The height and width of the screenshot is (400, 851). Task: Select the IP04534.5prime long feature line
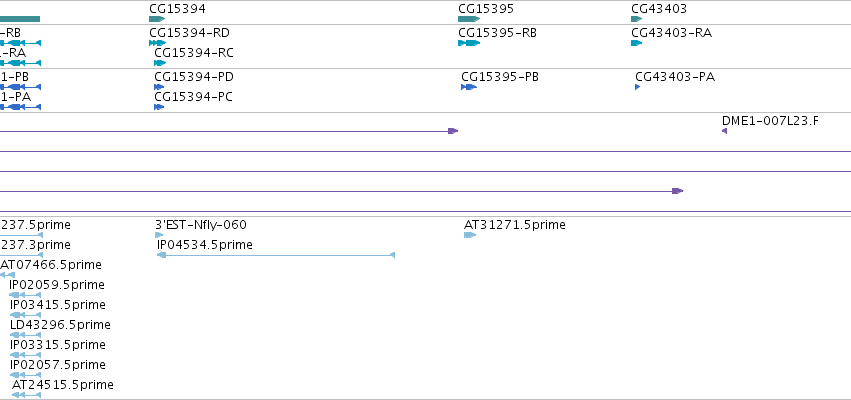(x=276, y=255)
